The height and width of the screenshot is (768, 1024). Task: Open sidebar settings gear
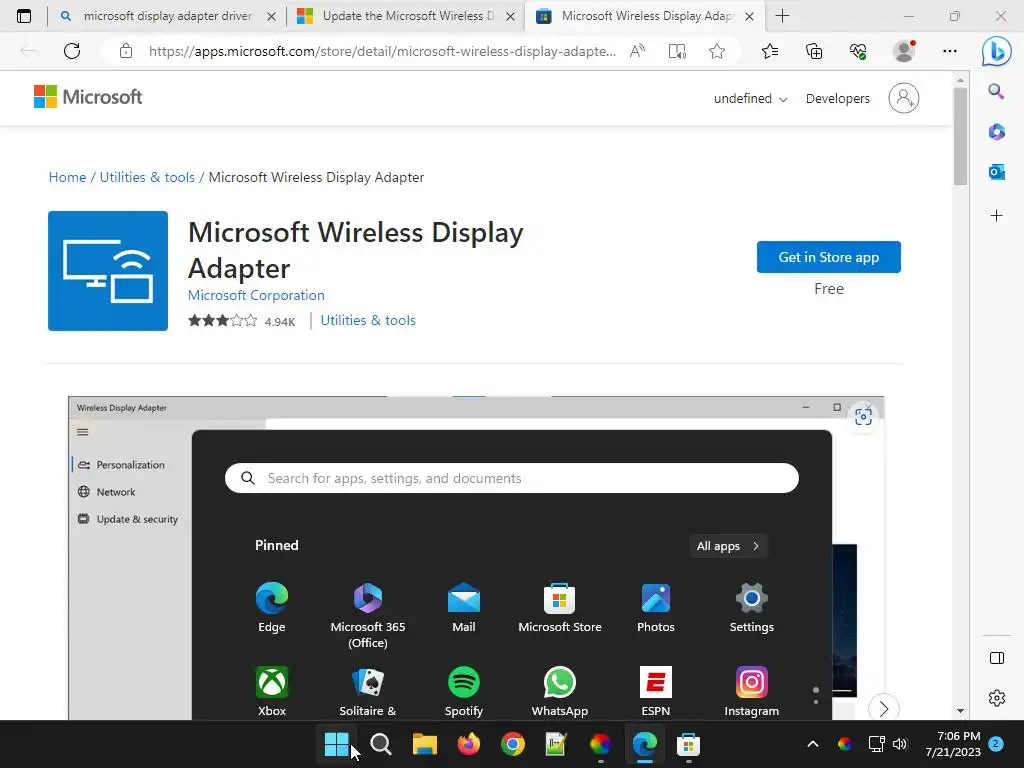tap(997, 698)
